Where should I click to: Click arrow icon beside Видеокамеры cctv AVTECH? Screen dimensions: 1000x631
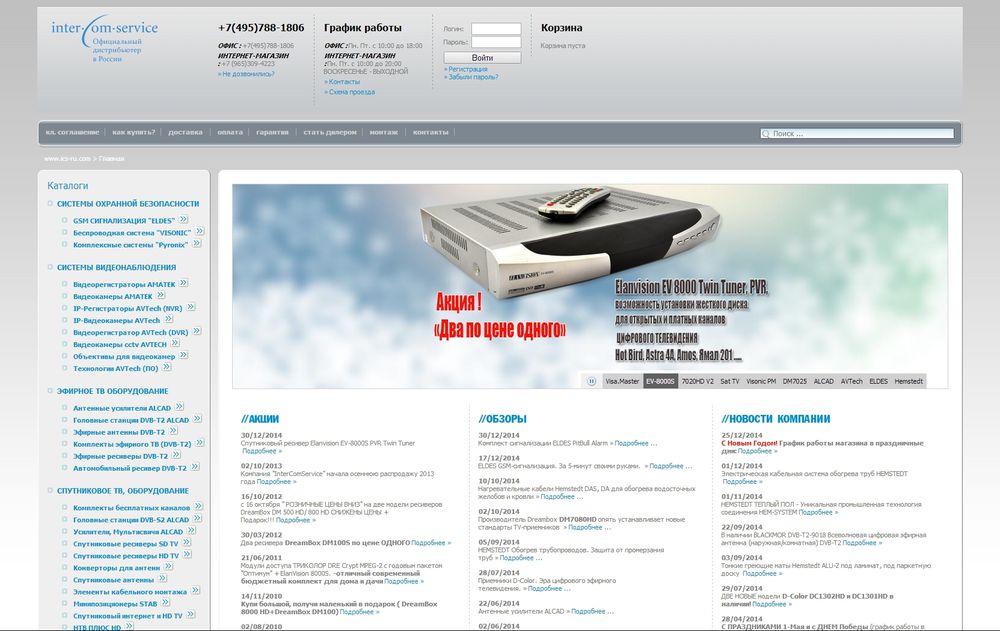point(175,343)
